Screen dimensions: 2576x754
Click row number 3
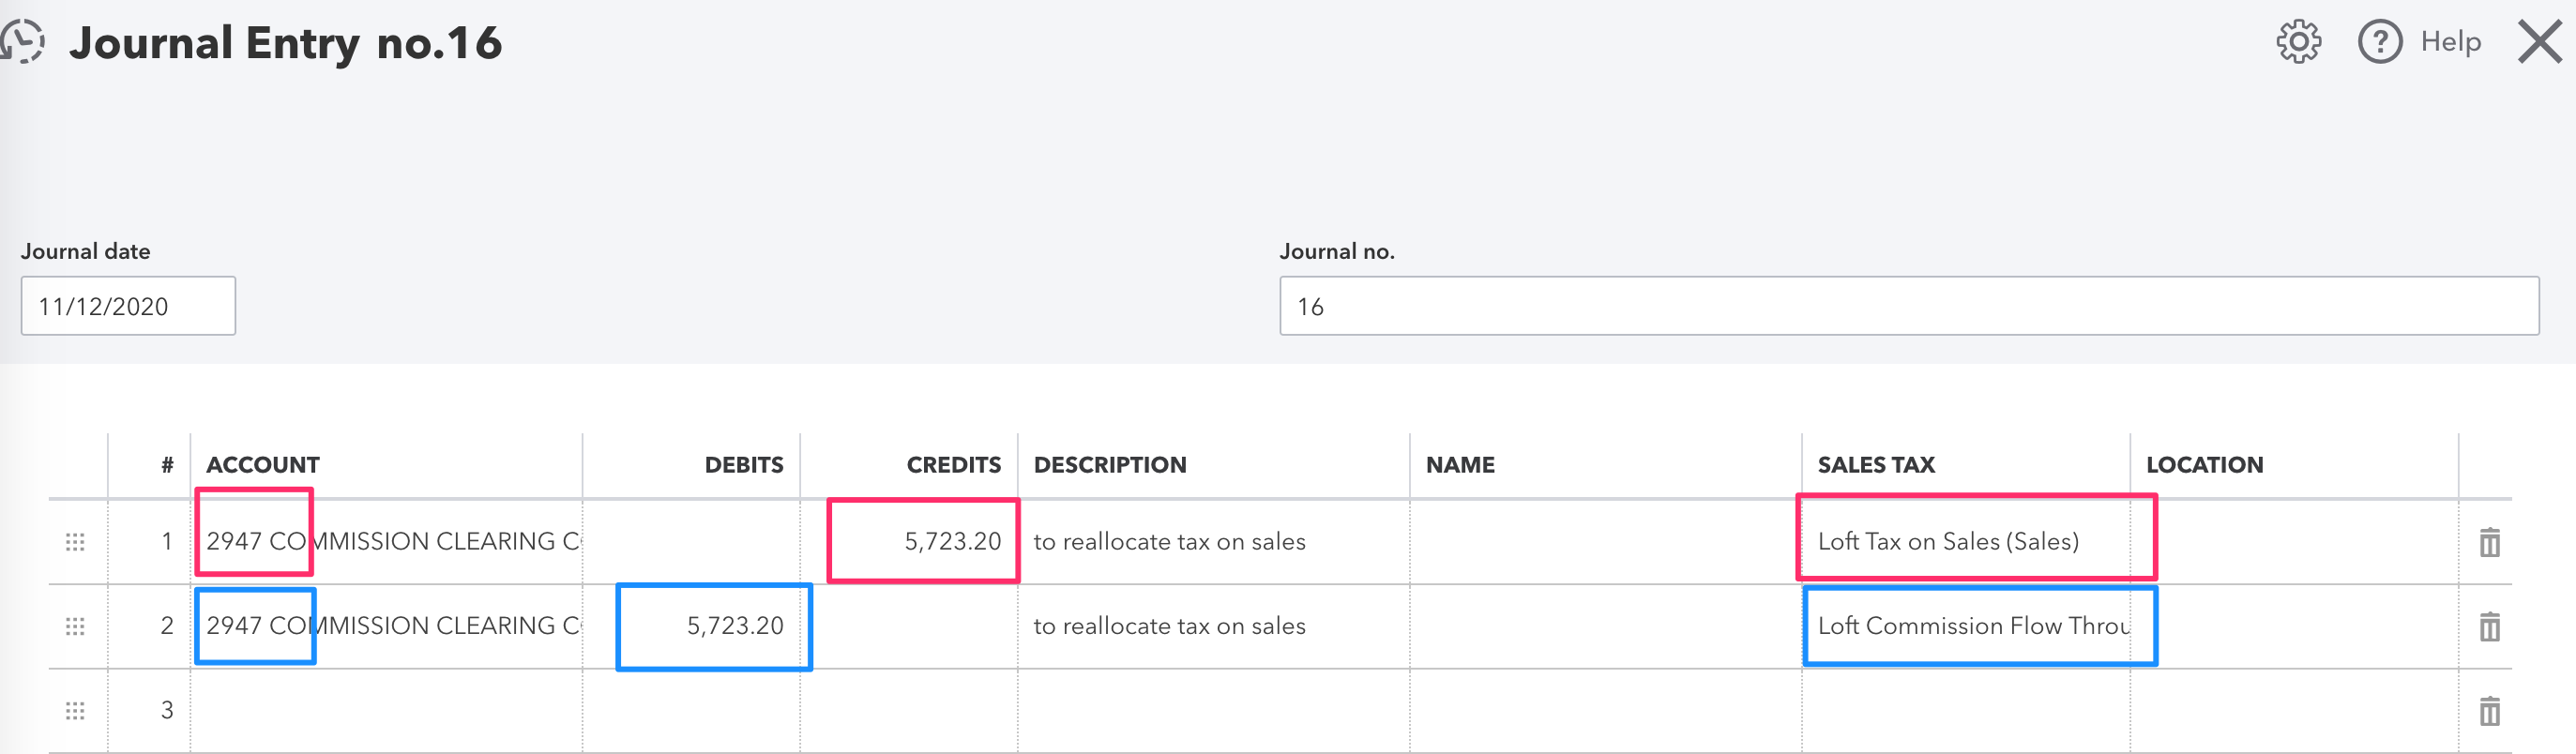coord(167,710)
